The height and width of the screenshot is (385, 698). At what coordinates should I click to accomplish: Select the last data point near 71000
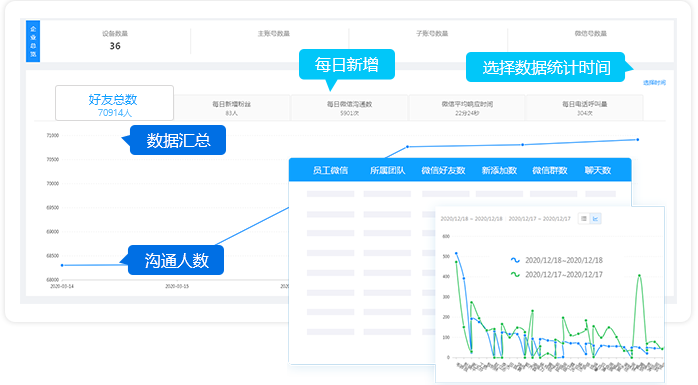637,140
